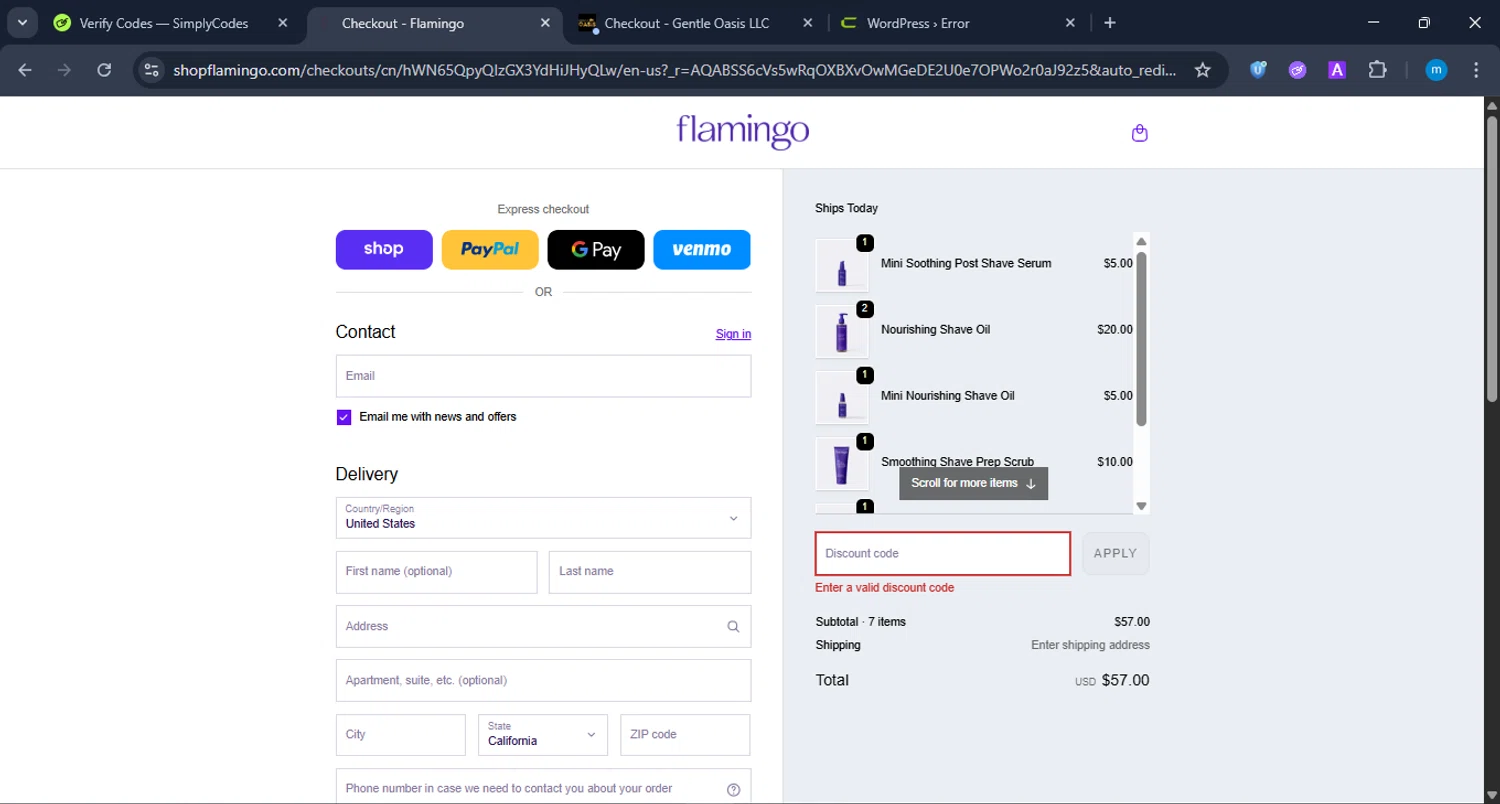Open the purple round extension icon
The width and height of the screenshot is (1500, 804).
click(x=1297, y=70)
